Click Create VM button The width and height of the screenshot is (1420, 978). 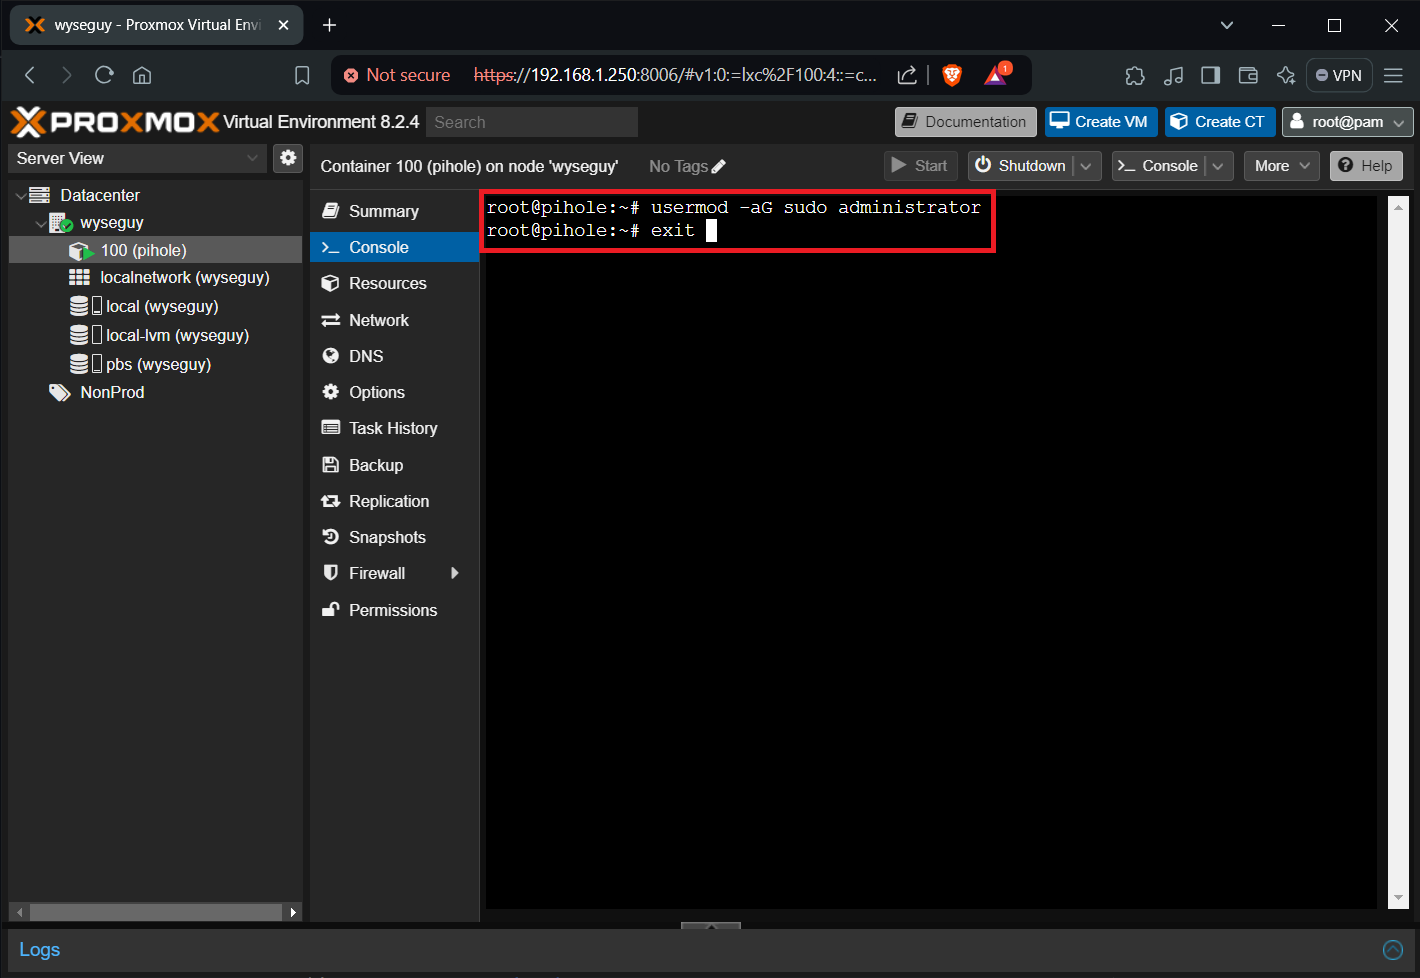[1100, 122]
